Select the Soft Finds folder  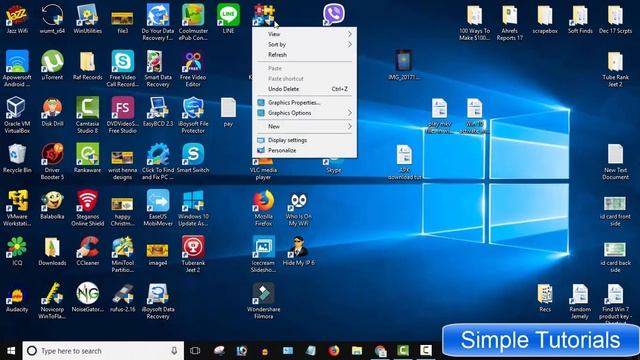point(580,18)
